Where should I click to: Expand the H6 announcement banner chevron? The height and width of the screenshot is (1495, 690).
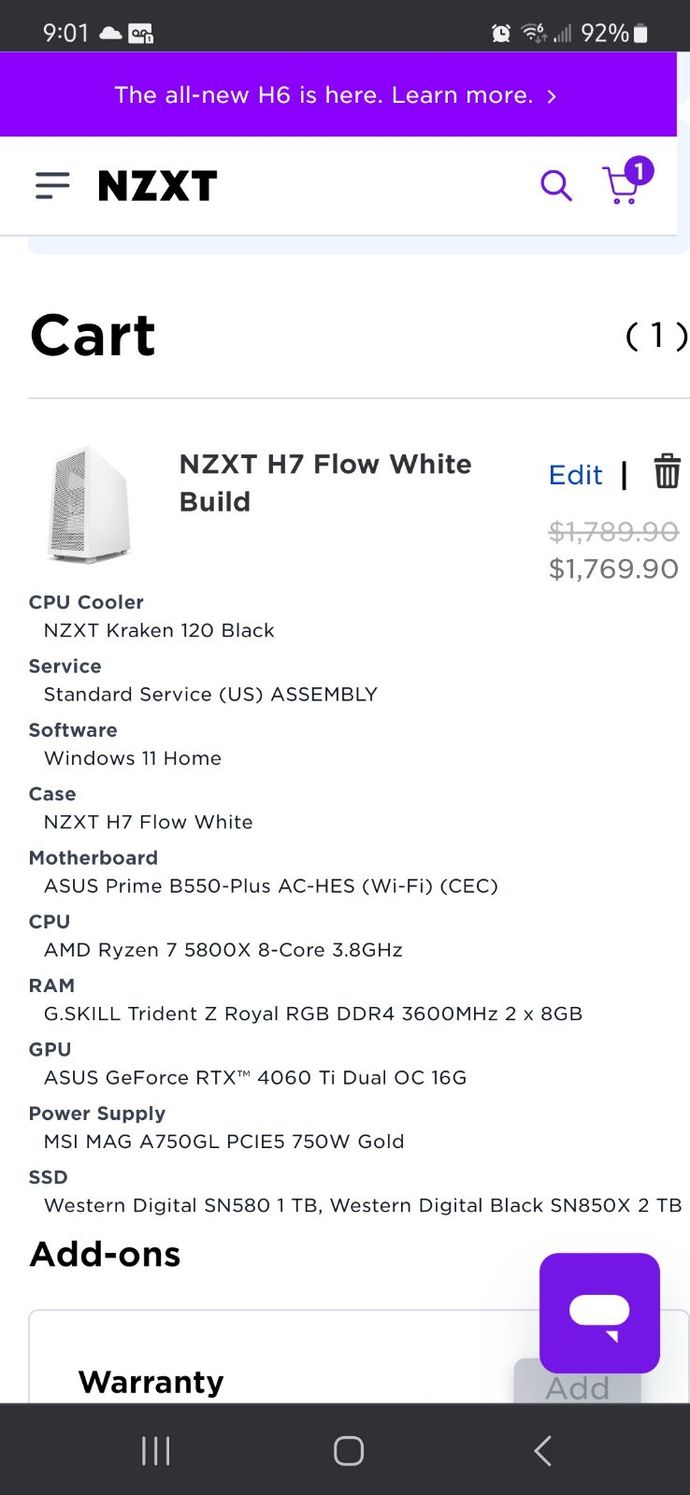click(551, 95)
